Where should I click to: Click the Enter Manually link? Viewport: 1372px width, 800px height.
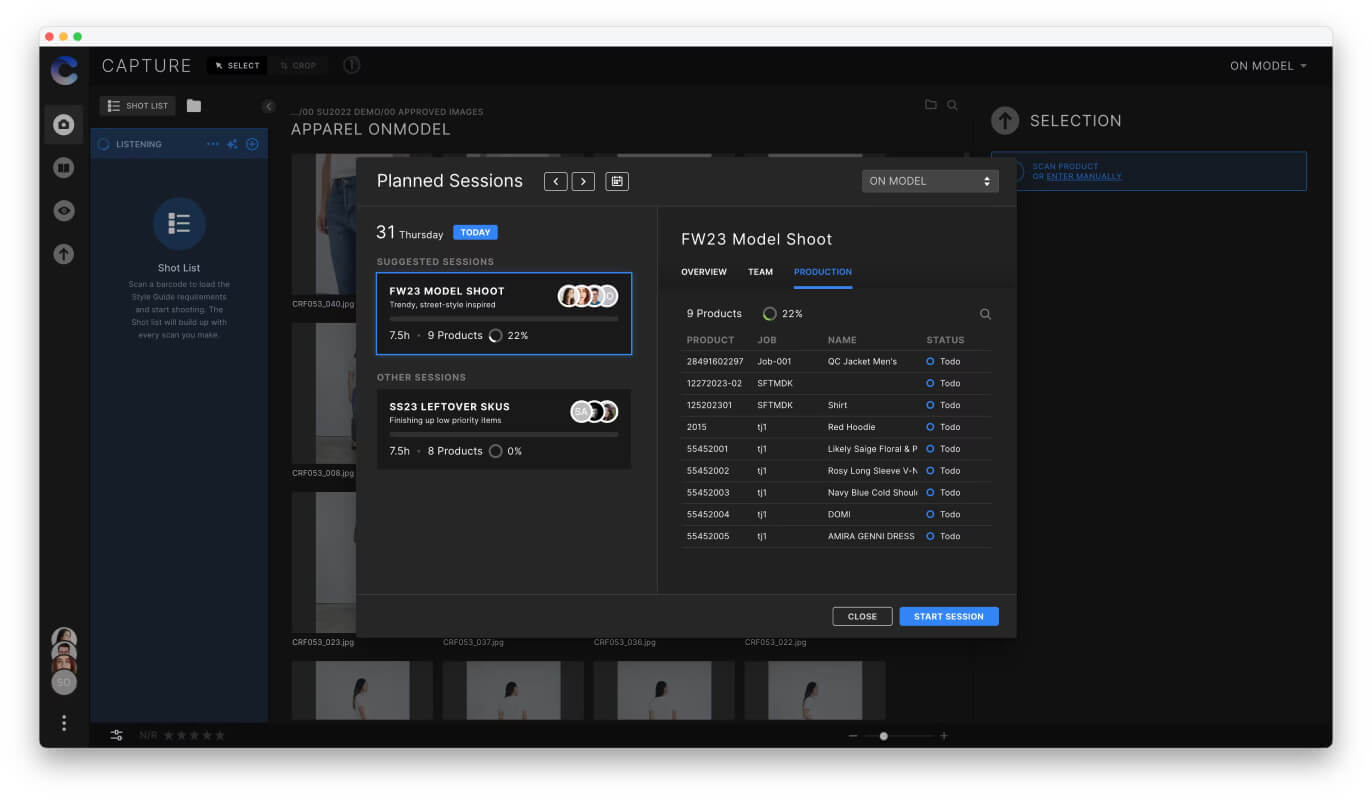(x=1084, y=176)
